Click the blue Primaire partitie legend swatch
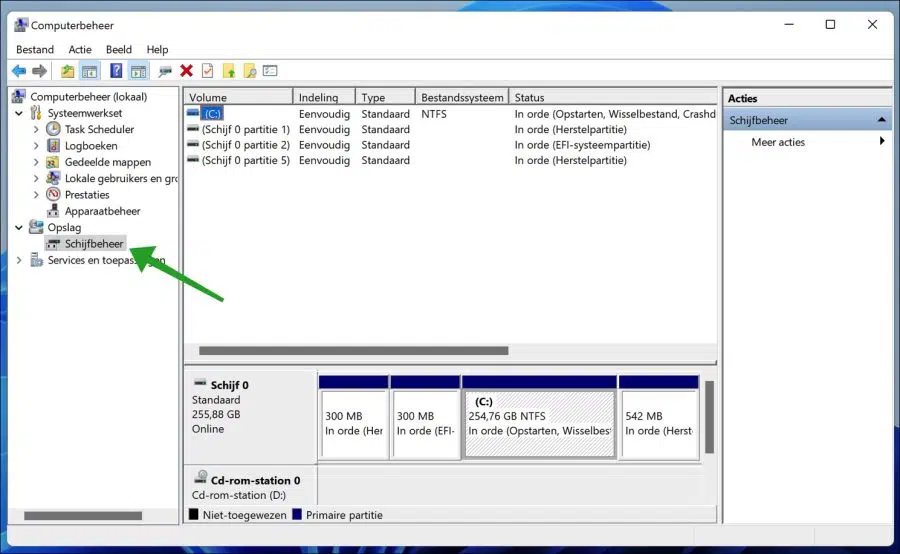 click(x=297, y=514)
